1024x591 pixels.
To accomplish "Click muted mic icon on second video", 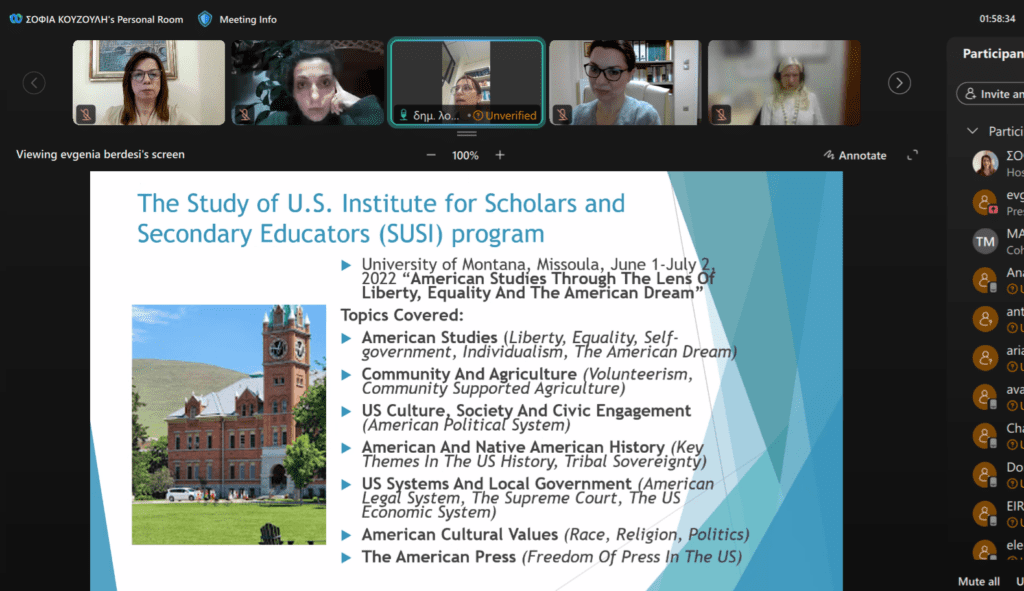I will click(x=244, y=114).
